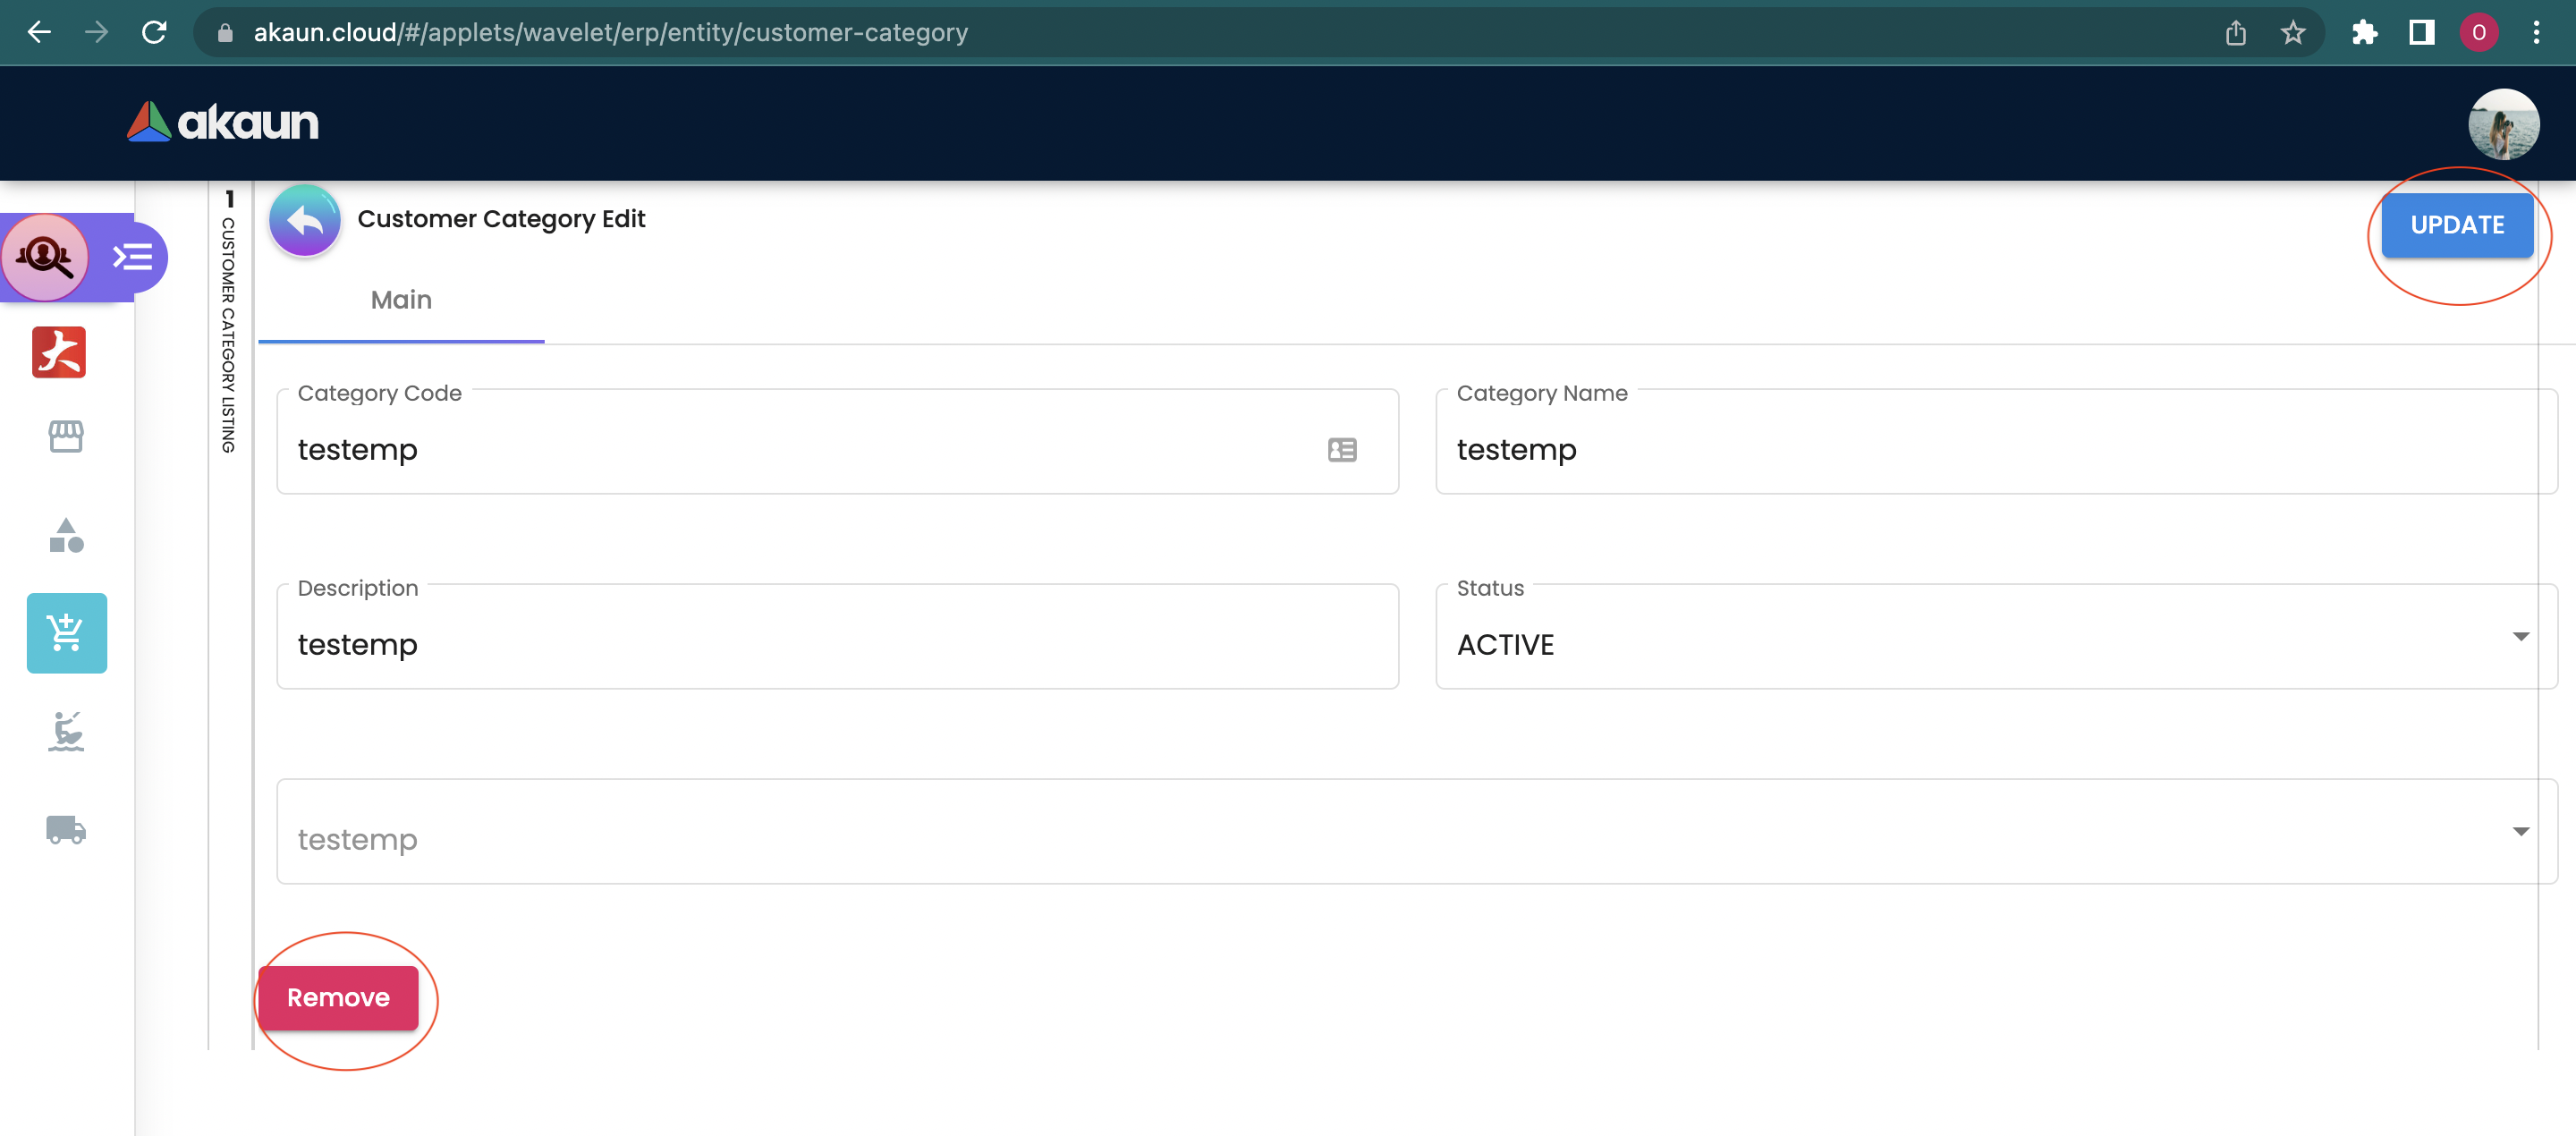Click the red Remove button
2576x1136 pixels.
[x=338, y=997]
